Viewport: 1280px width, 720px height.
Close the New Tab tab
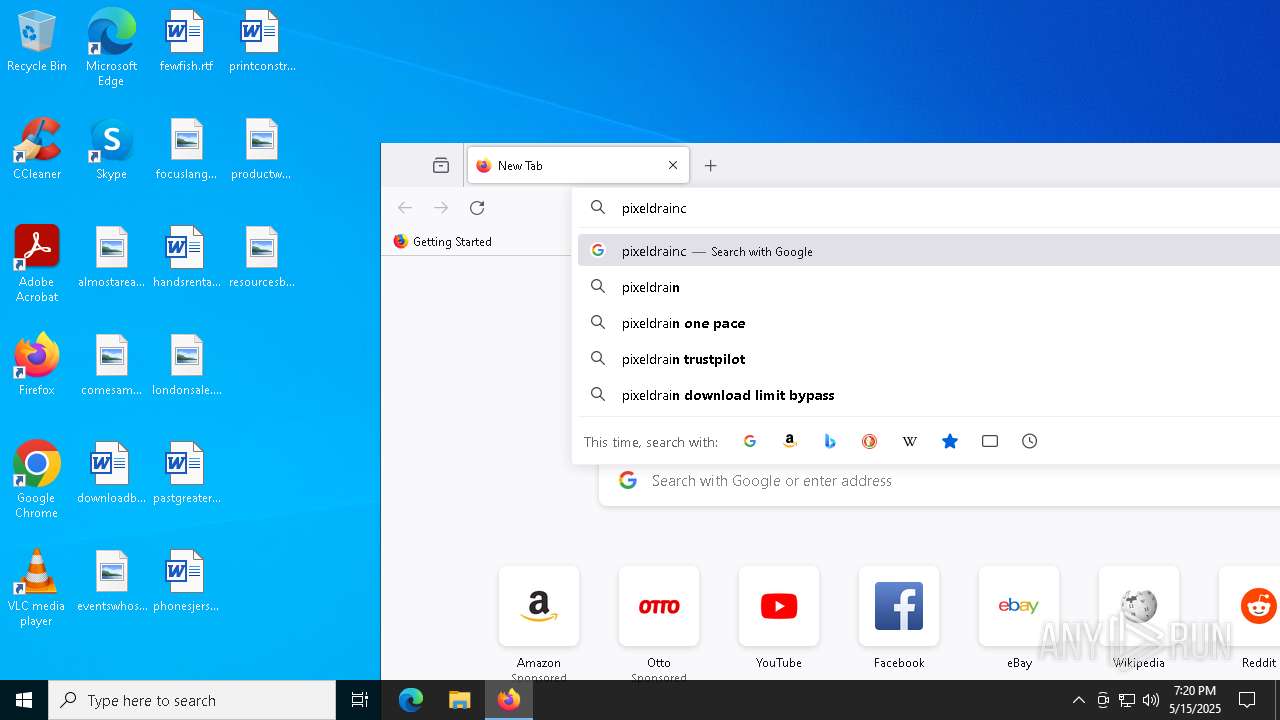pos(673,166)
